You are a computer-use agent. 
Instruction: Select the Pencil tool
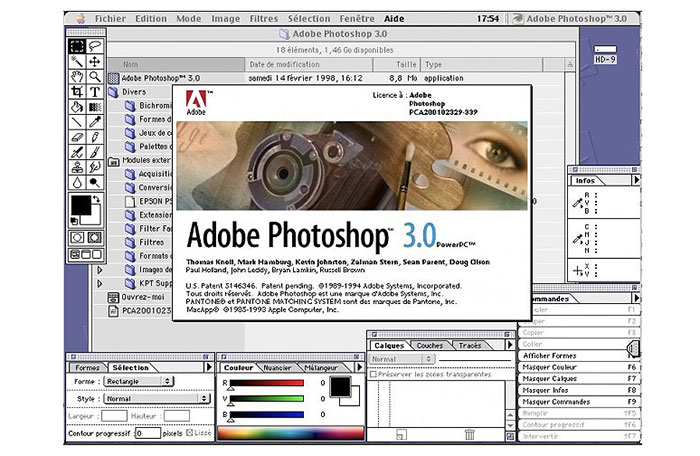point(95,137)
